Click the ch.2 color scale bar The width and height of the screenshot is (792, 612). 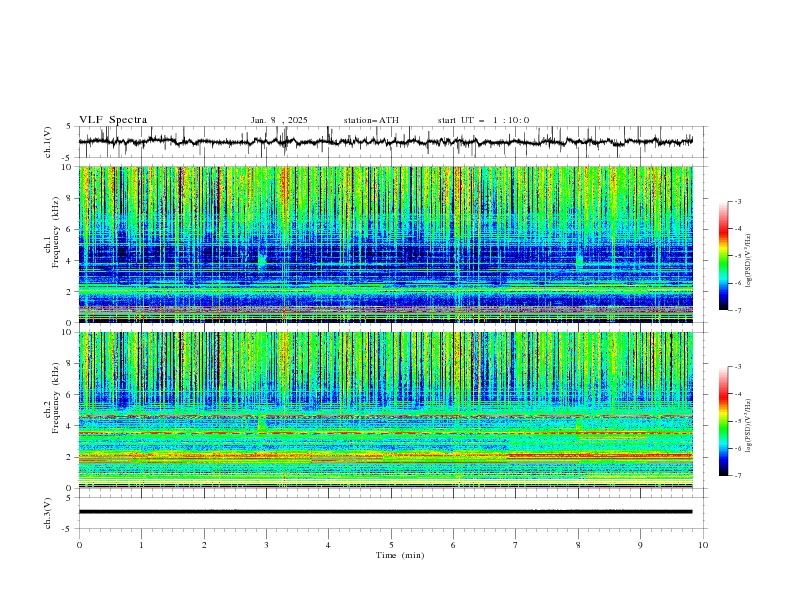(723, 421)
